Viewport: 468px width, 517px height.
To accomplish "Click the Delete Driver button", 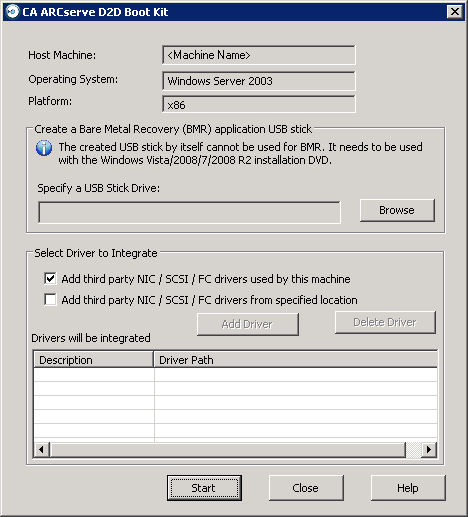I will click(385, 322).
